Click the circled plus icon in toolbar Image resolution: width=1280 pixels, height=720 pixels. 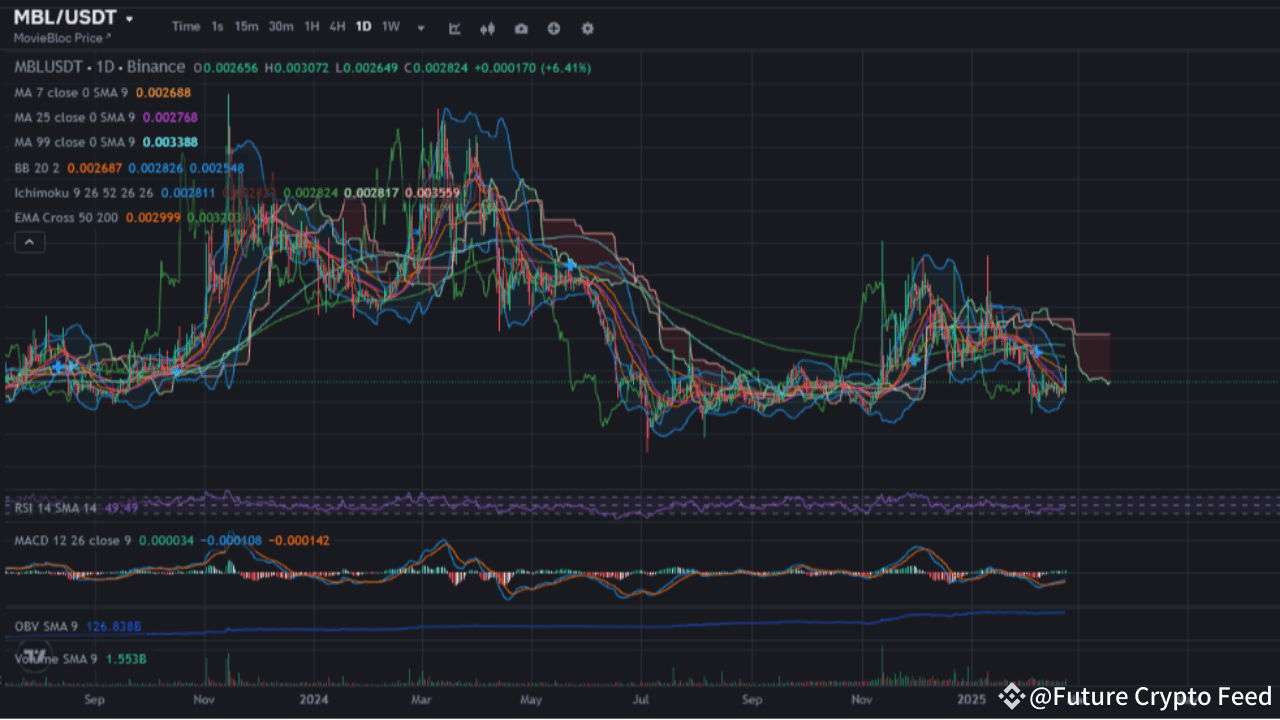554,28
